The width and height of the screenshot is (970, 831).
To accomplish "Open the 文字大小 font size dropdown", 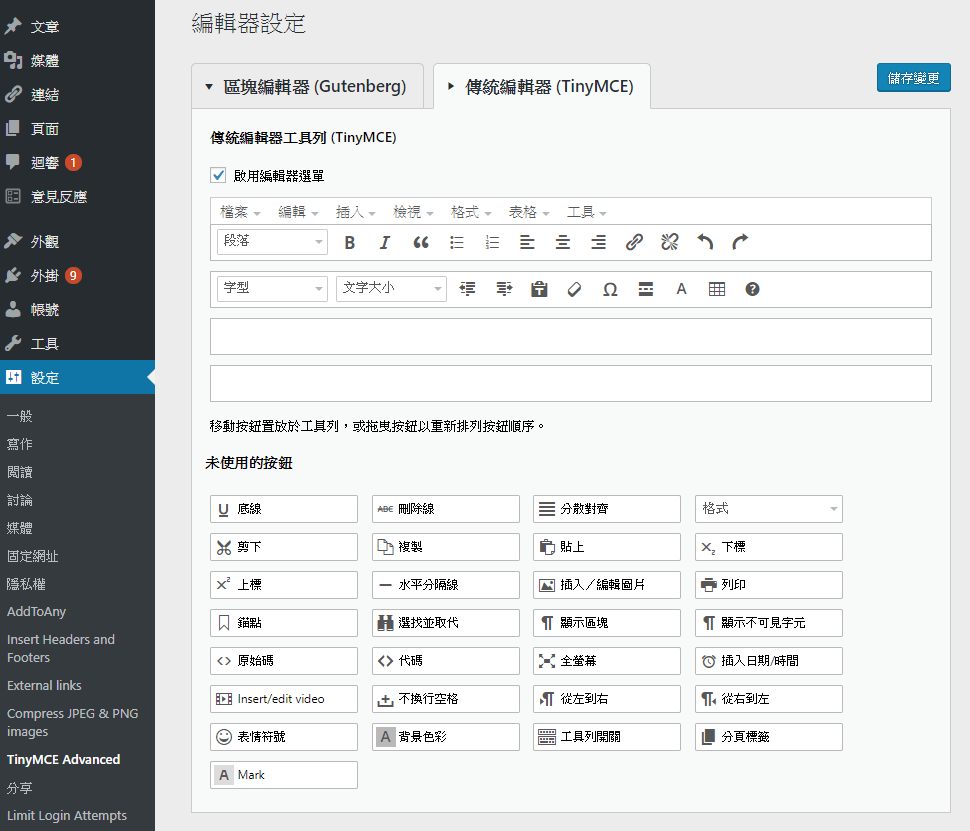I will pyautogui.click(x=391, y=288).
